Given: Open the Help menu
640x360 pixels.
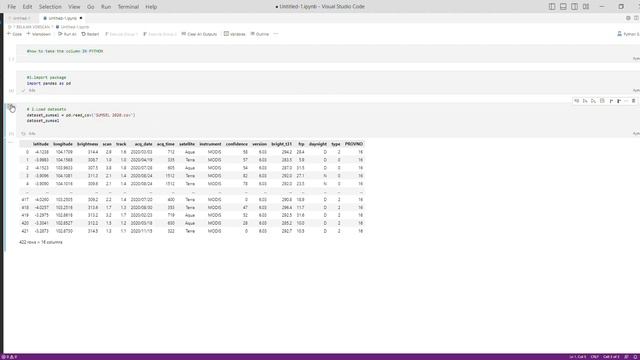Looking at the screenshot, I should pyautogui.click(x=151, y=7).
